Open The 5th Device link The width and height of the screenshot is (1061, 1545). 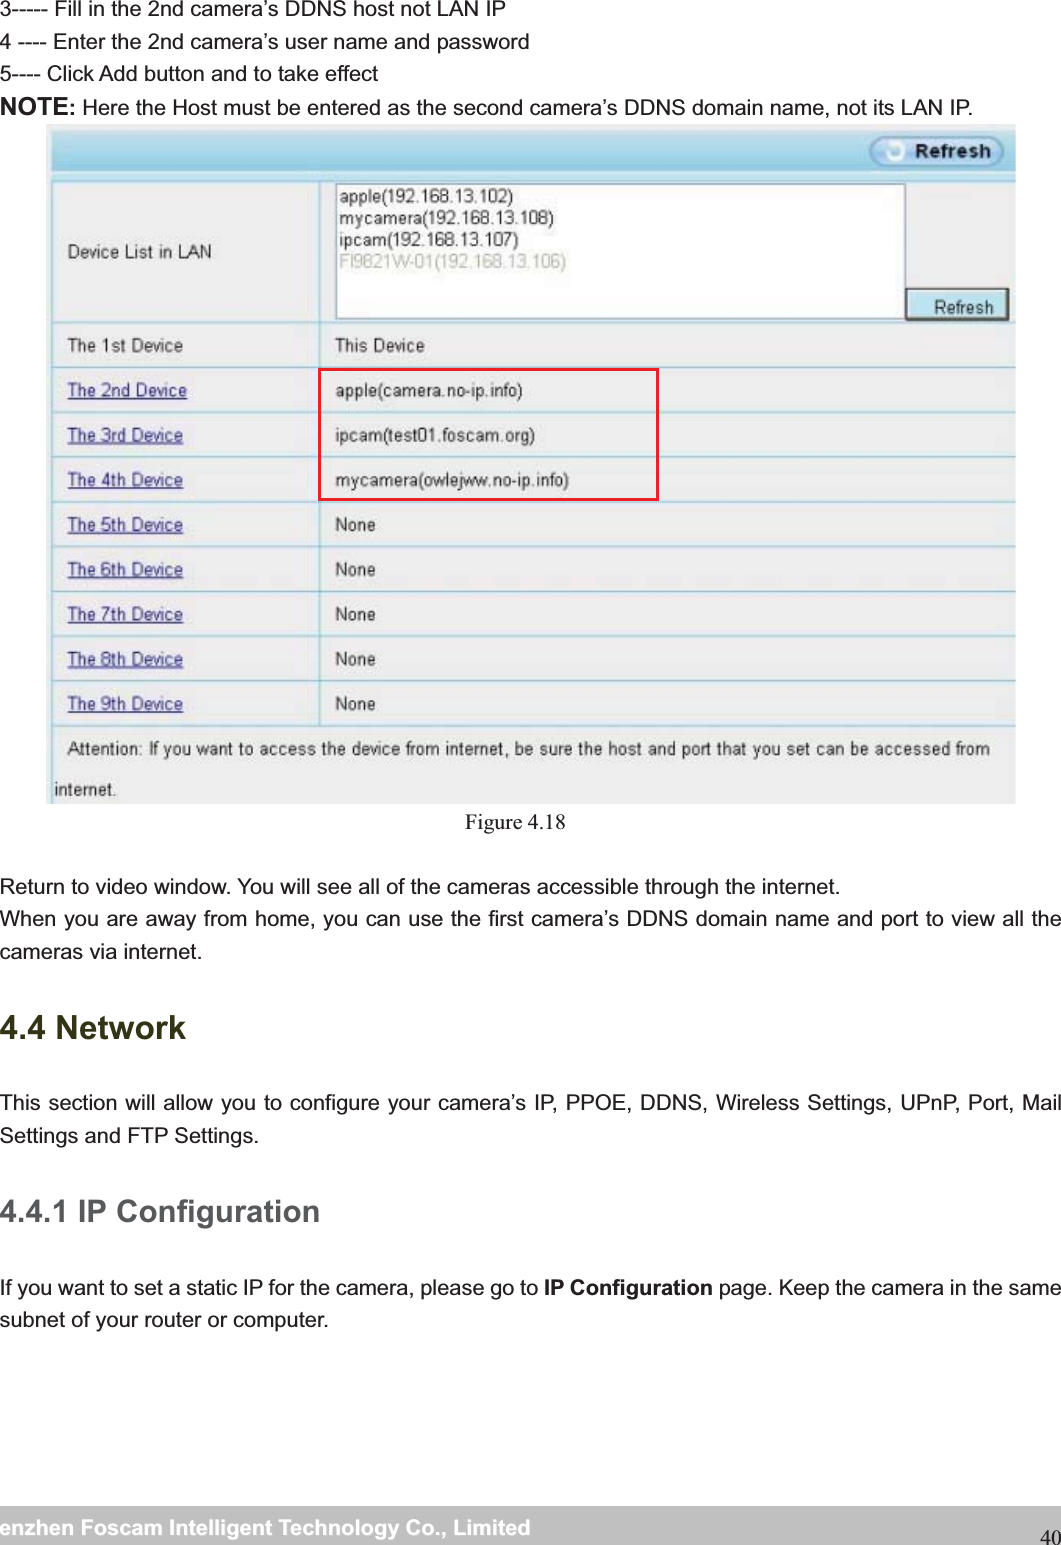click(125, 525)
